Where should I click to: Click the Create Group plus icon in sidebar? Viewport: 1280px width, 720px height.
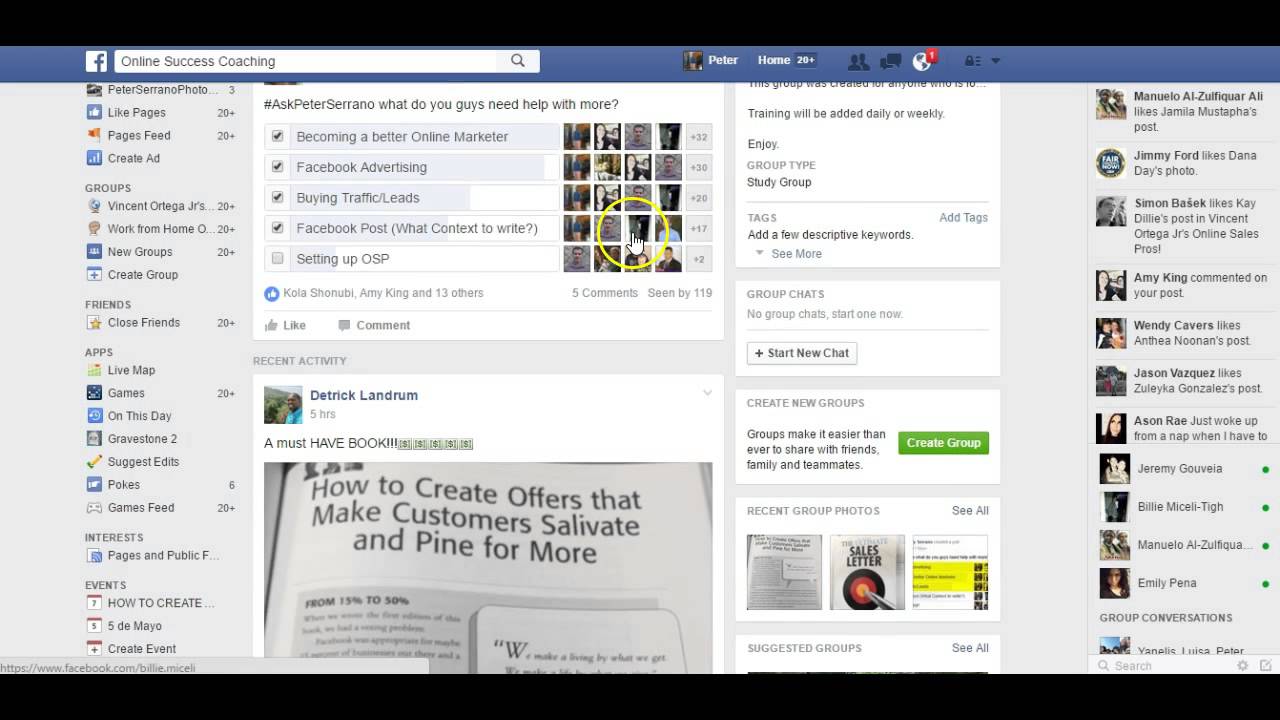tap(94, 275)
